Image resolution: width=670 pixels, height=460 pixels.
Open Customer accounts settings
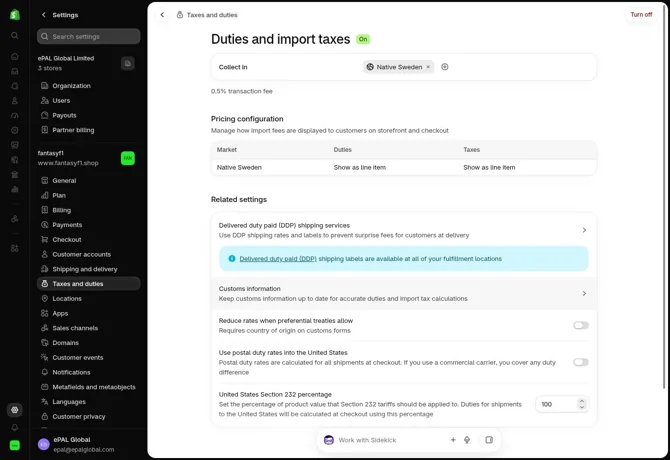click(x=88, y=255)
